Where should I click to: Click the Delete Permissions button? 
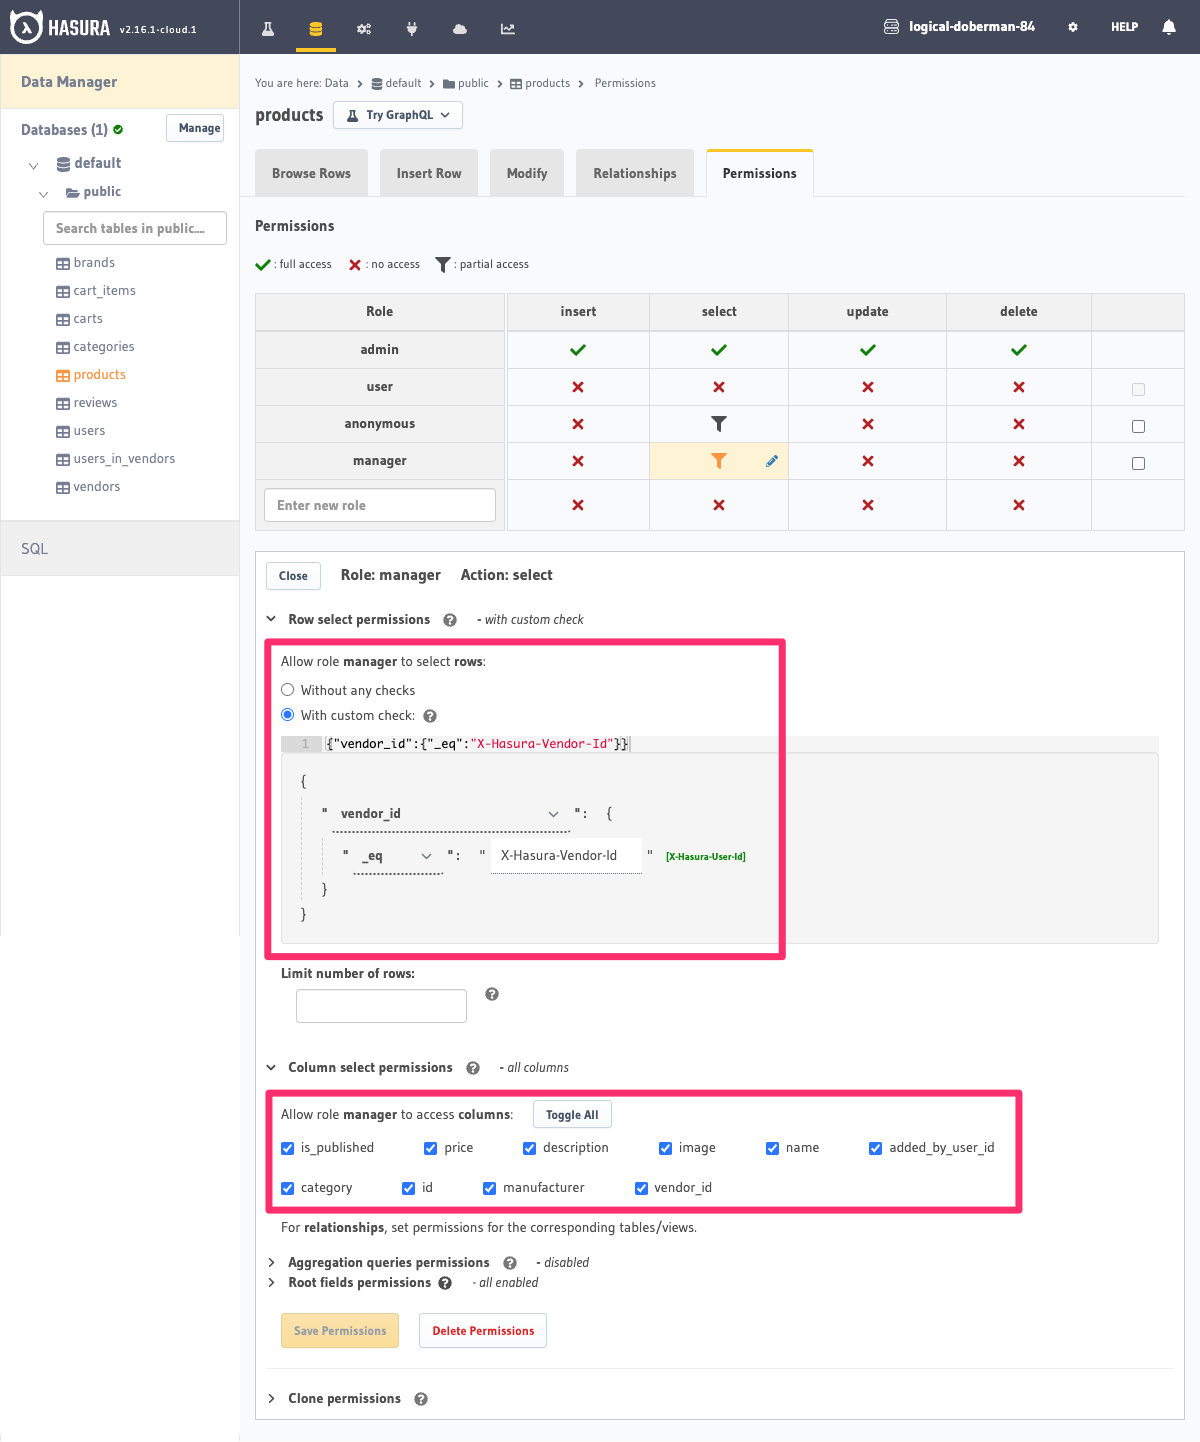pyautogui.click(x=482, y=1330)
